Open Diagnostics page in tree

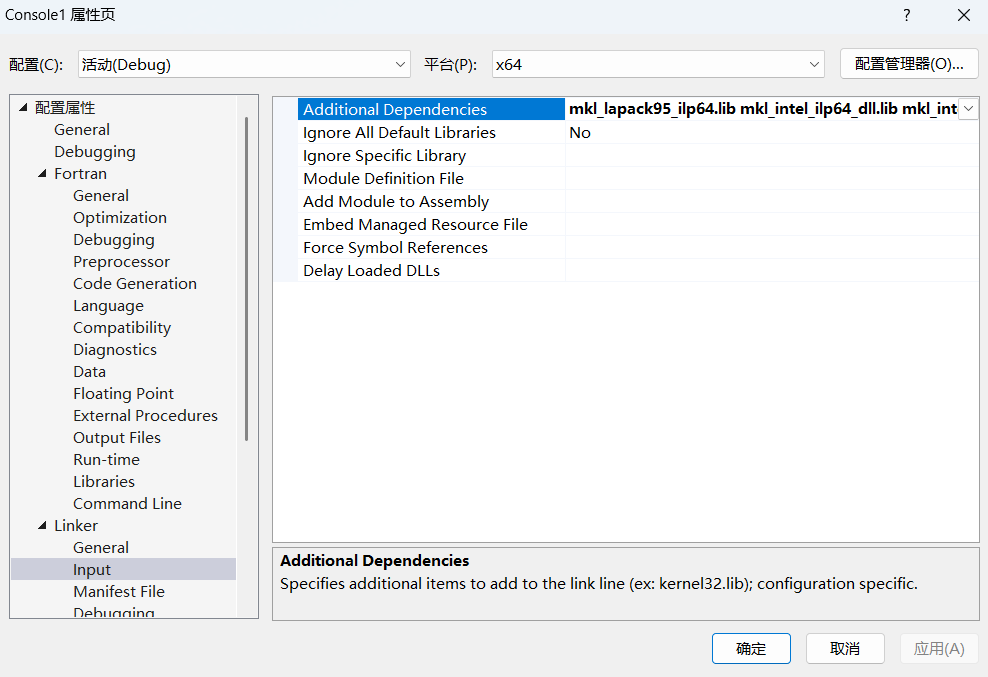pos(115,350)
